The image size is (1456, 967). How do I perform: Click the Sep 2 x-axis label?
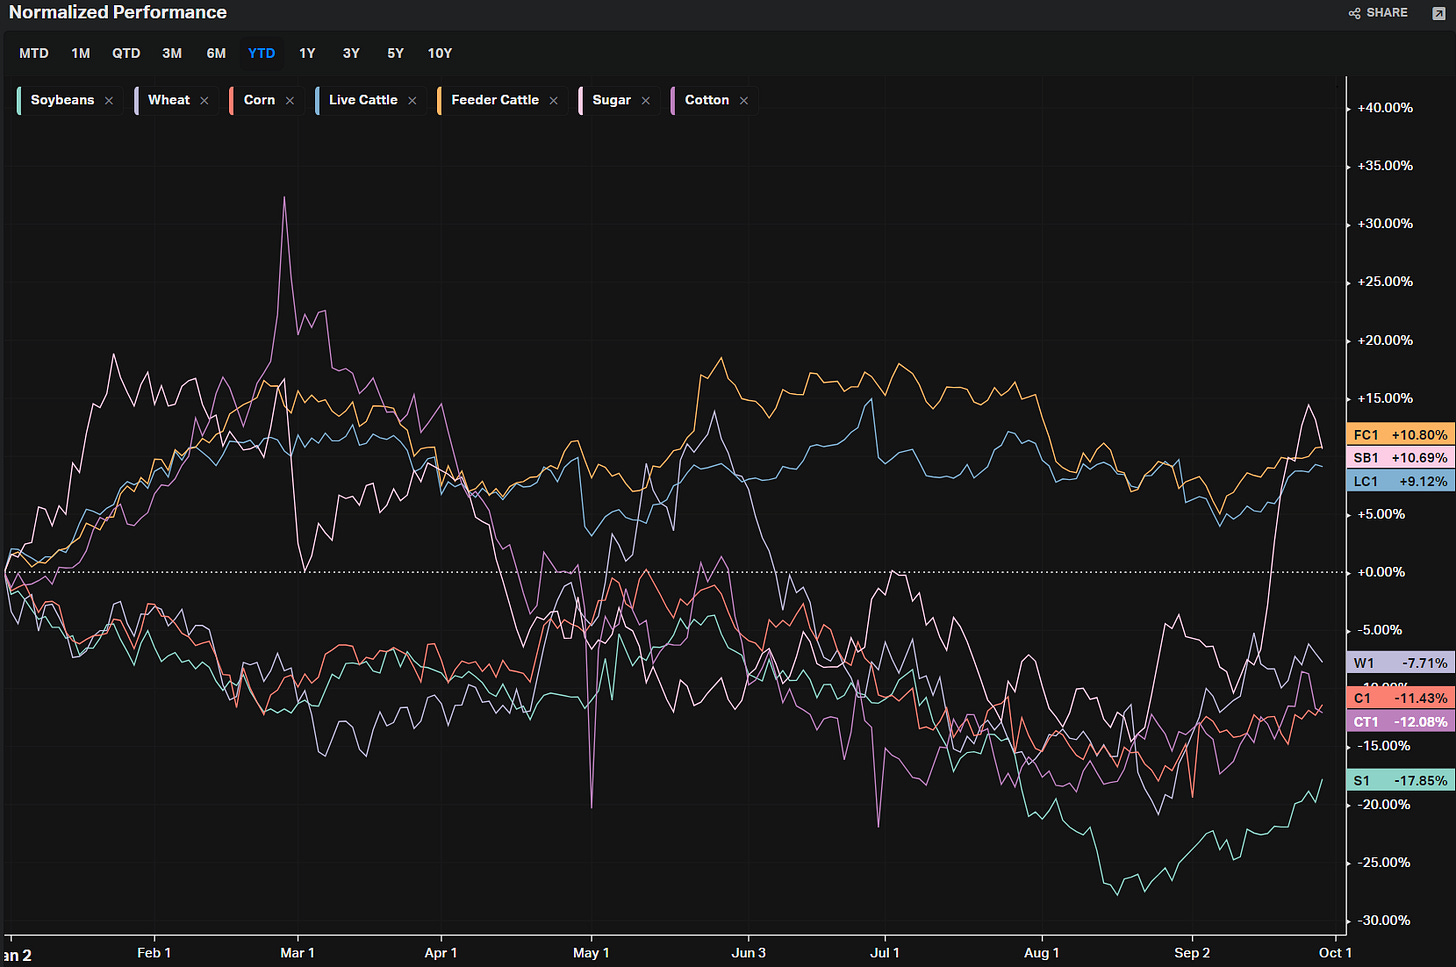click(x=1192, y=953)
